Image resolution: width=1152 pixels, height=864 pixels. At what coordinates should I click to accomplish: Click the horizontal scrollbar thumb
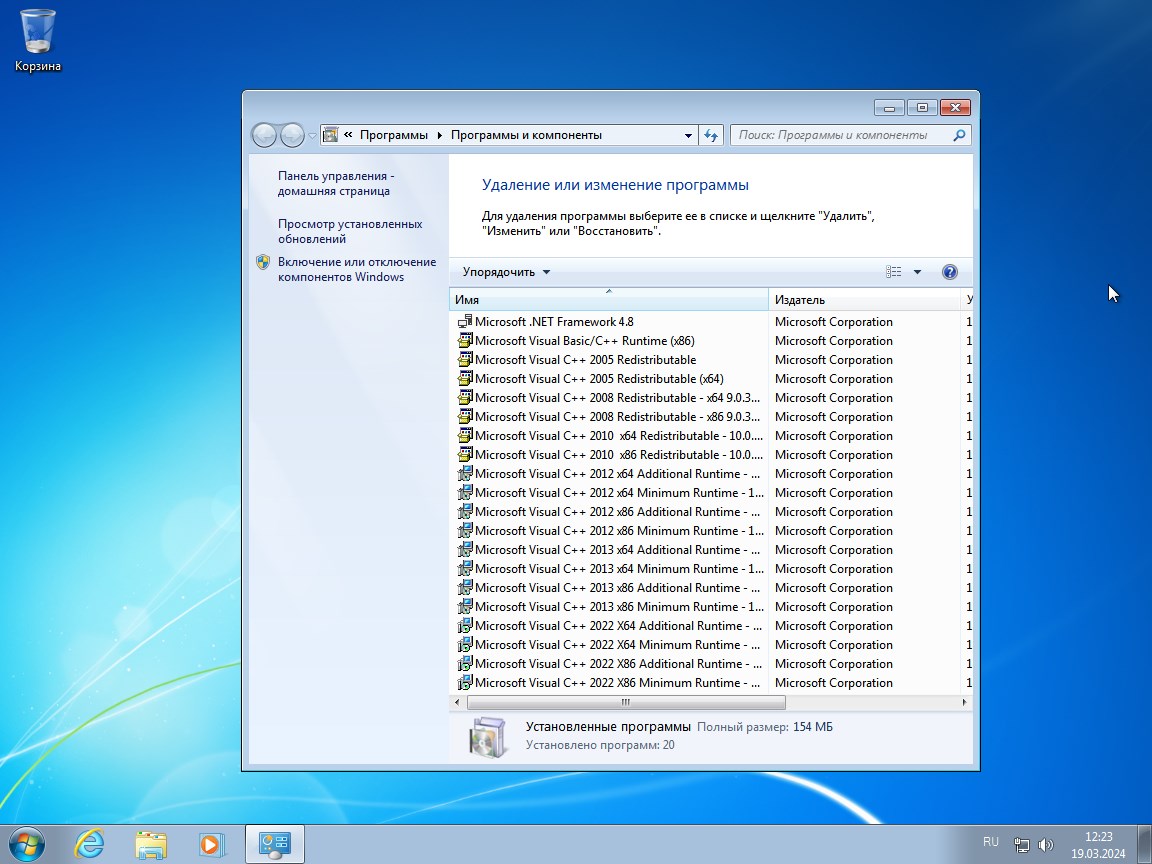626,702
